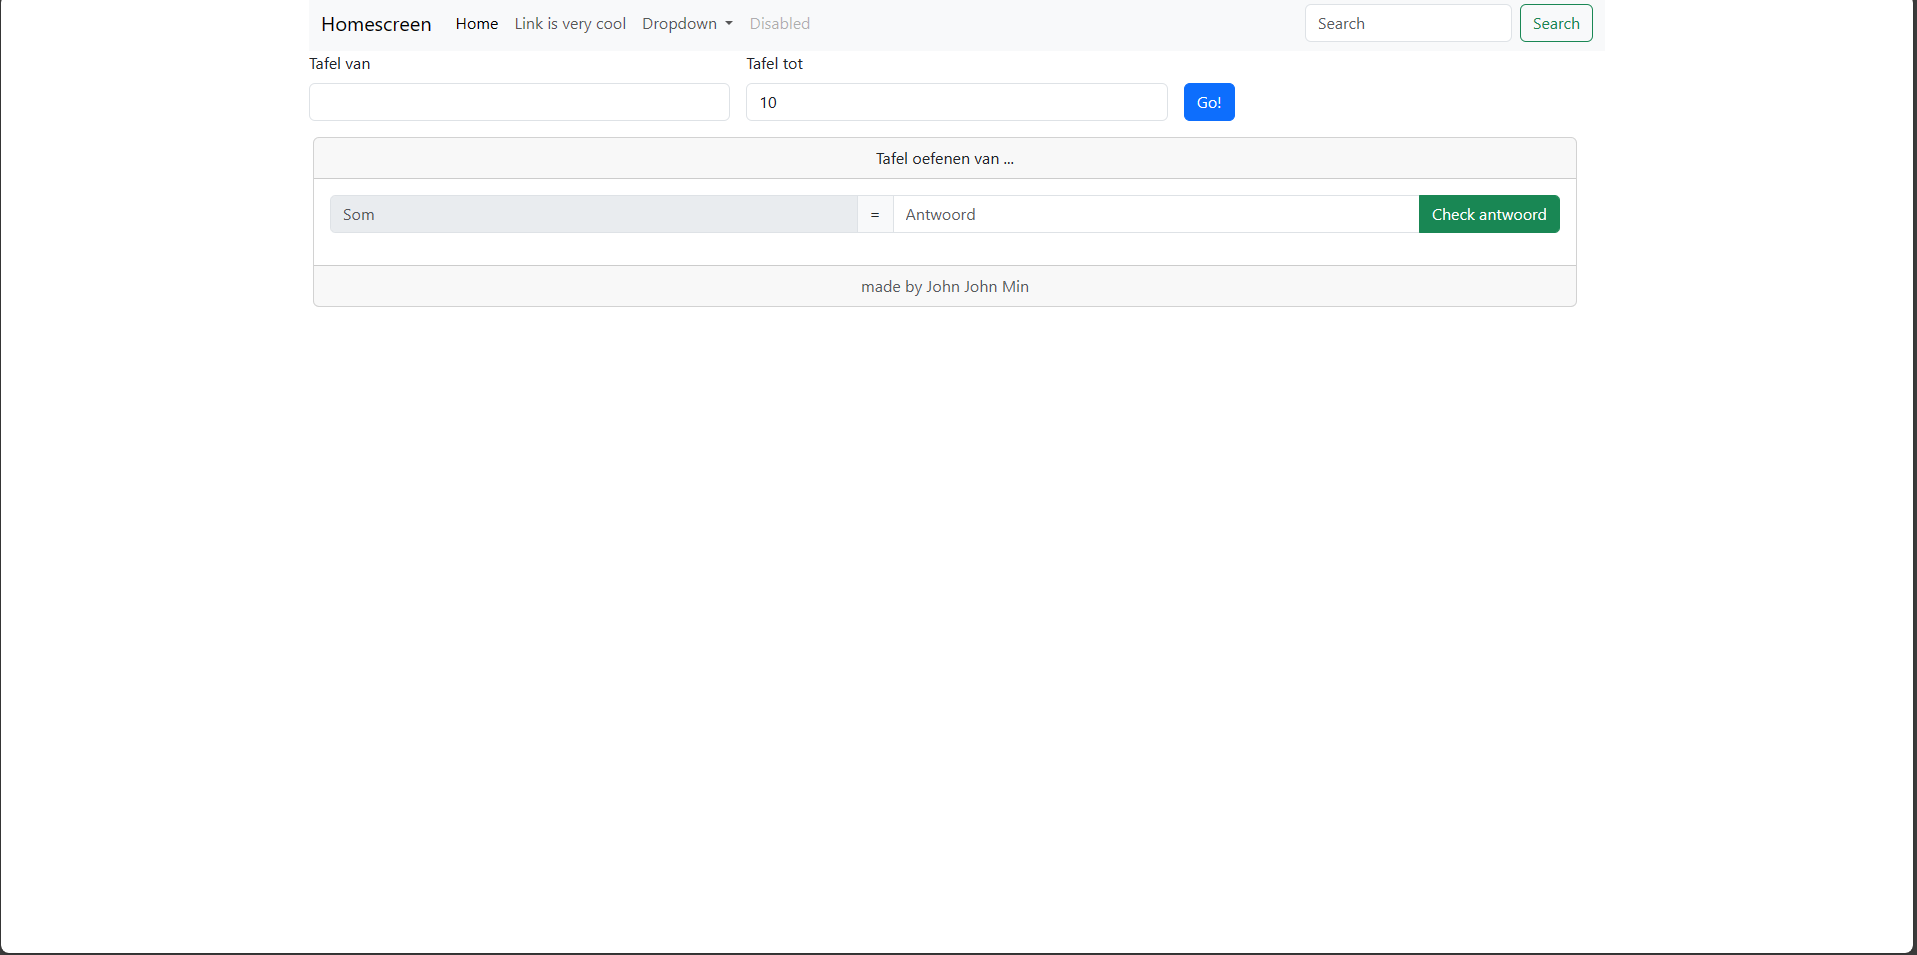Start the table with the Go! button
1917x955 pixels.
click(x=1209, y=102)
